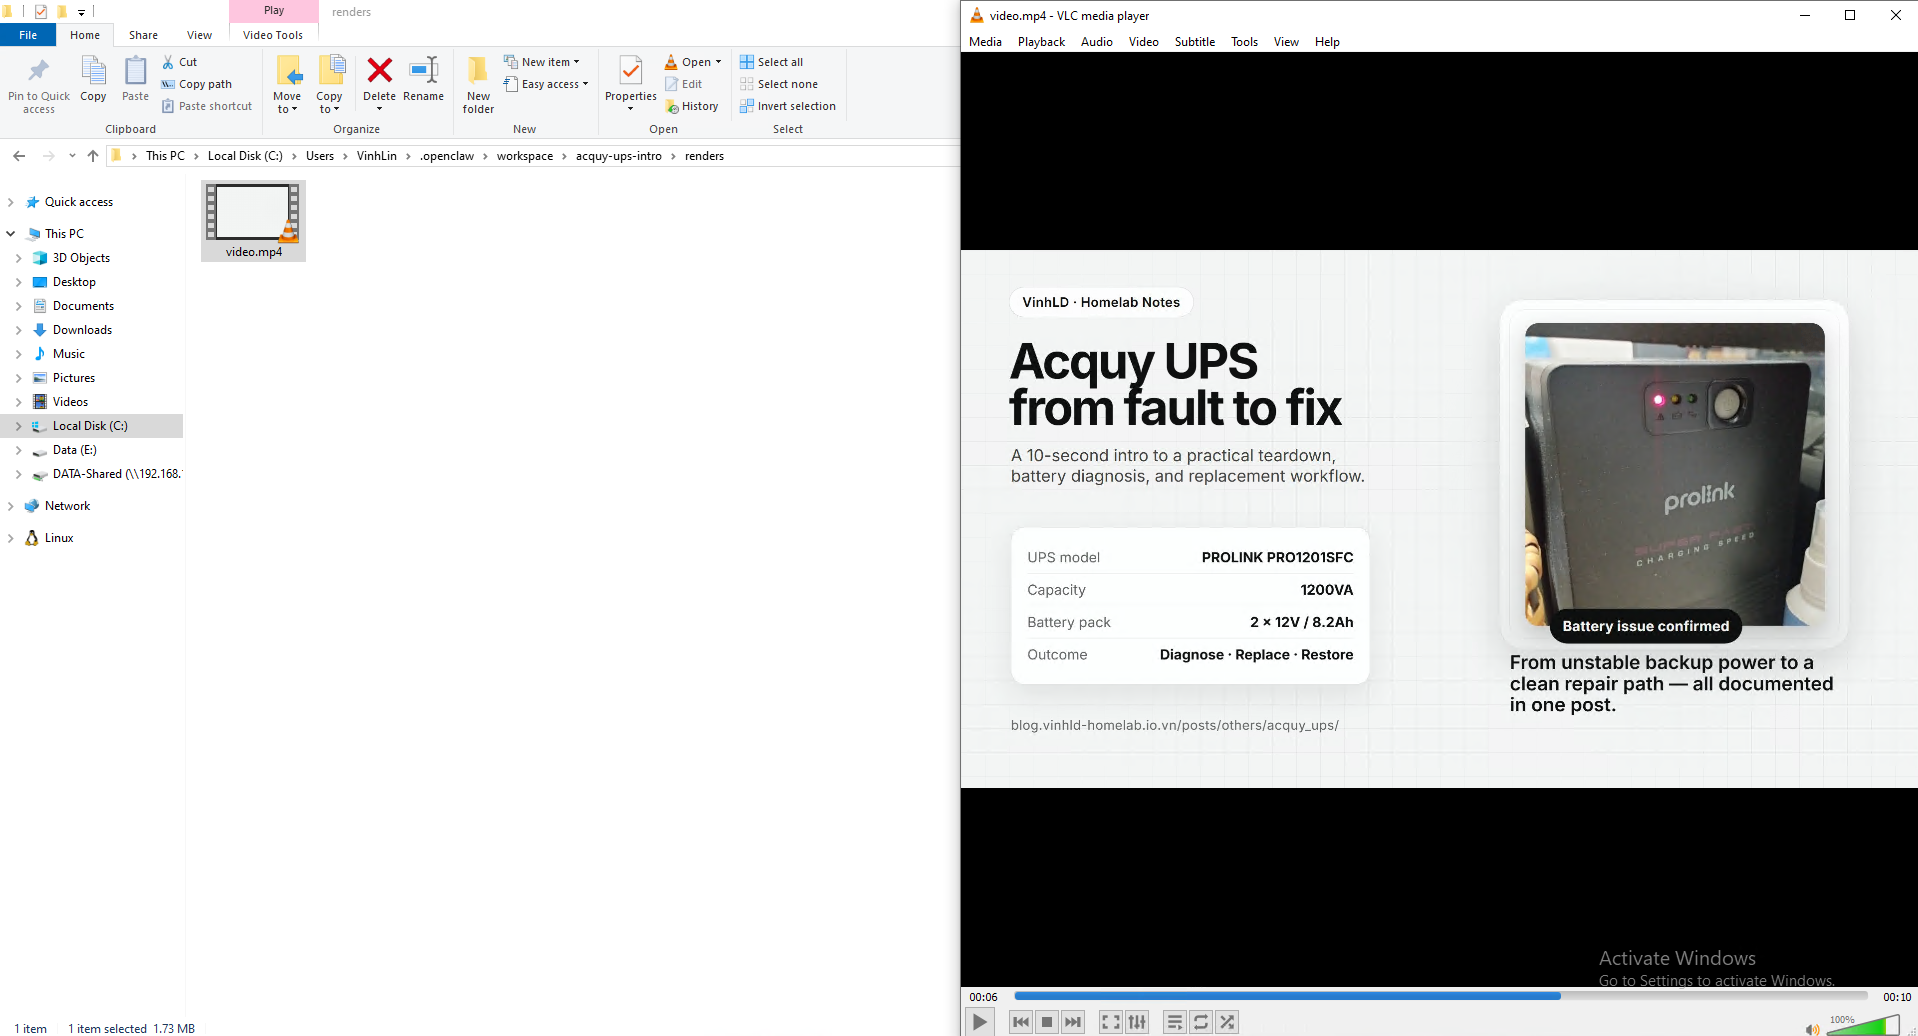Click the elapsed time 00:06 label
Image resolution: width=1918 pixels, height=1036 pixels.
coord(983,997)
